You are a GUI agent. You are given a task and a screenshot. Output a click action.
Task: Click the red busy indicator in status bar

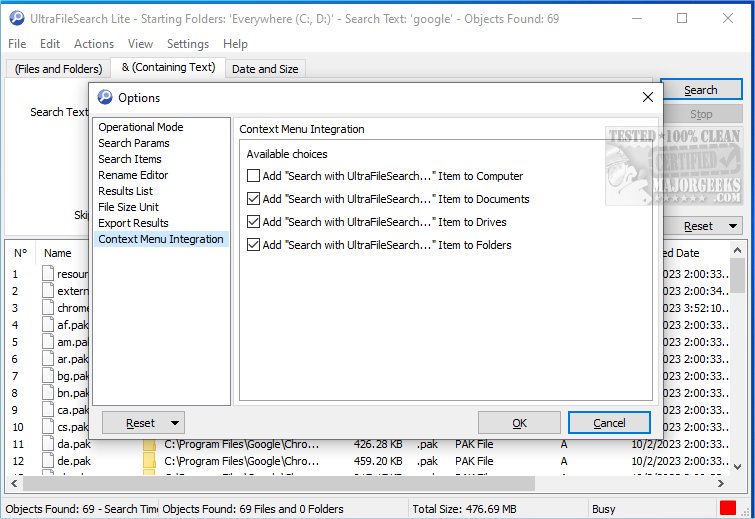[x=728, y=508]
